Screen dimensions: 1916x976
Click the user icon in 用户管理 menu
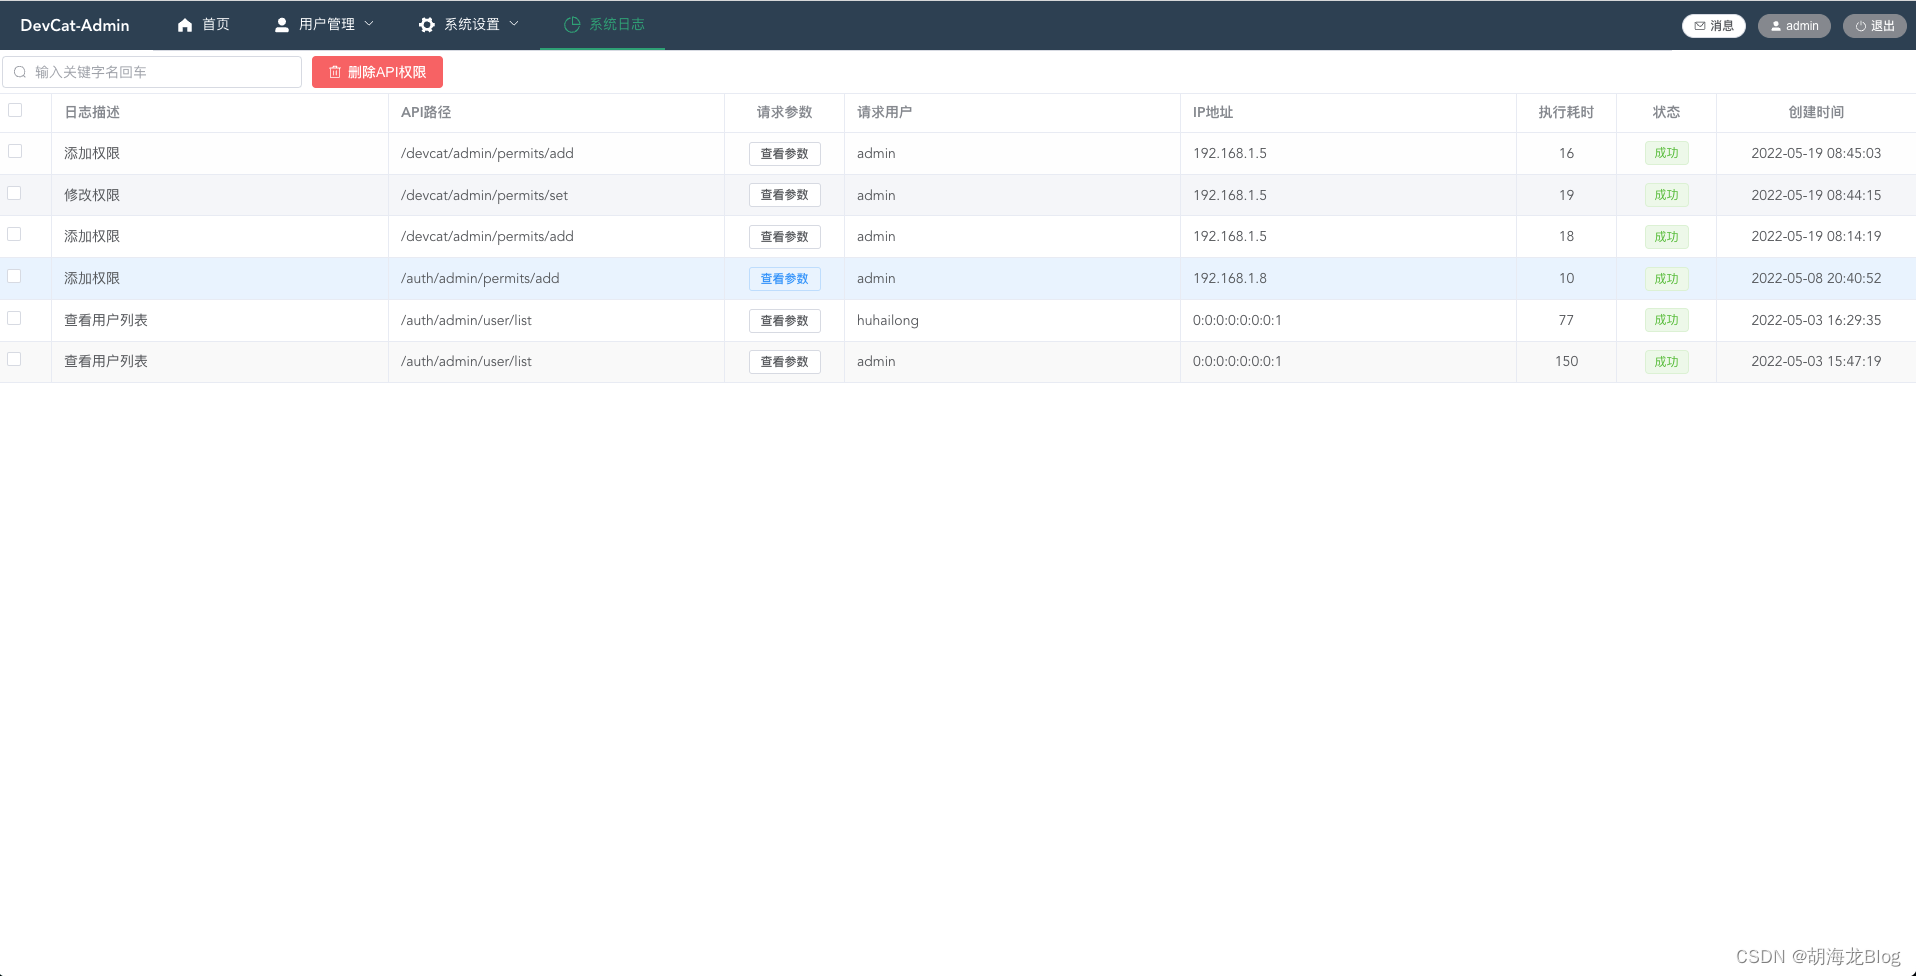(282, 25)
